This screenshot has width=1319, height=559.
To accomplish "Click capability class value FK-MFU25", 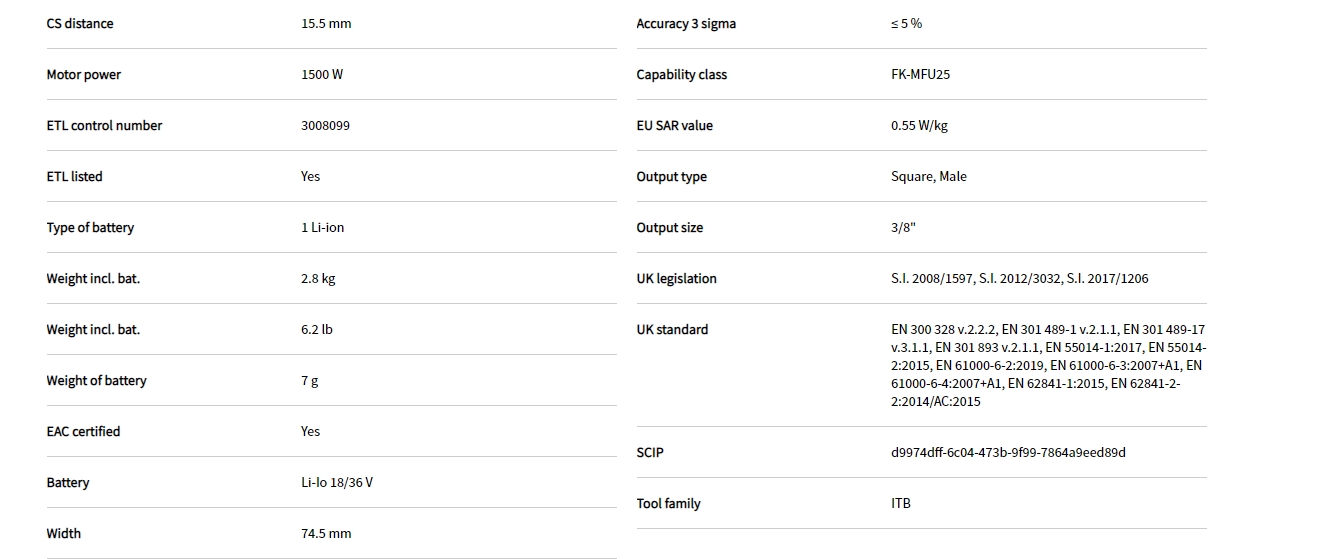I will (920, 75).
